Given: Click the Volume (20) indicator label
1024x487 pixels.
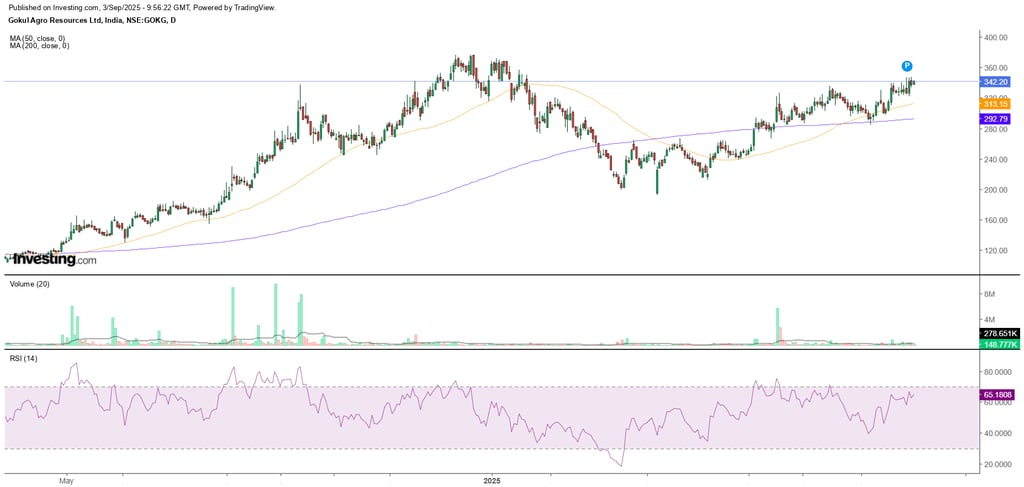Looking at the screenshot, I should (x=29, y=285).
